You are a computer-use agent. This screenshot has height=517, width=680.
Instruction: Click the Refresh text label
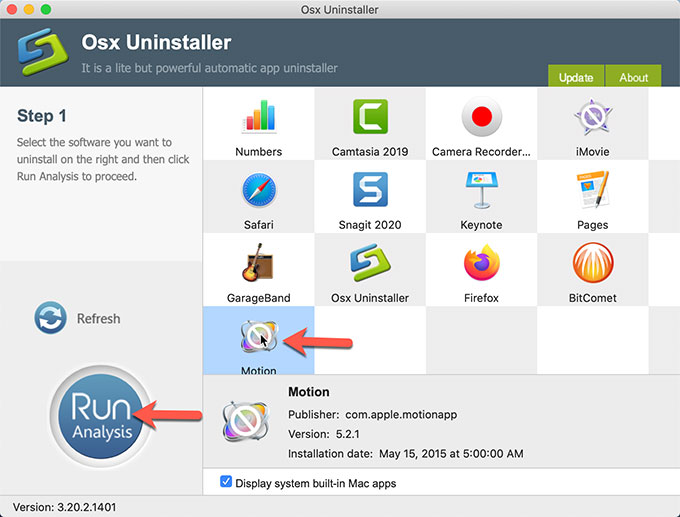[x=98, y=319]
